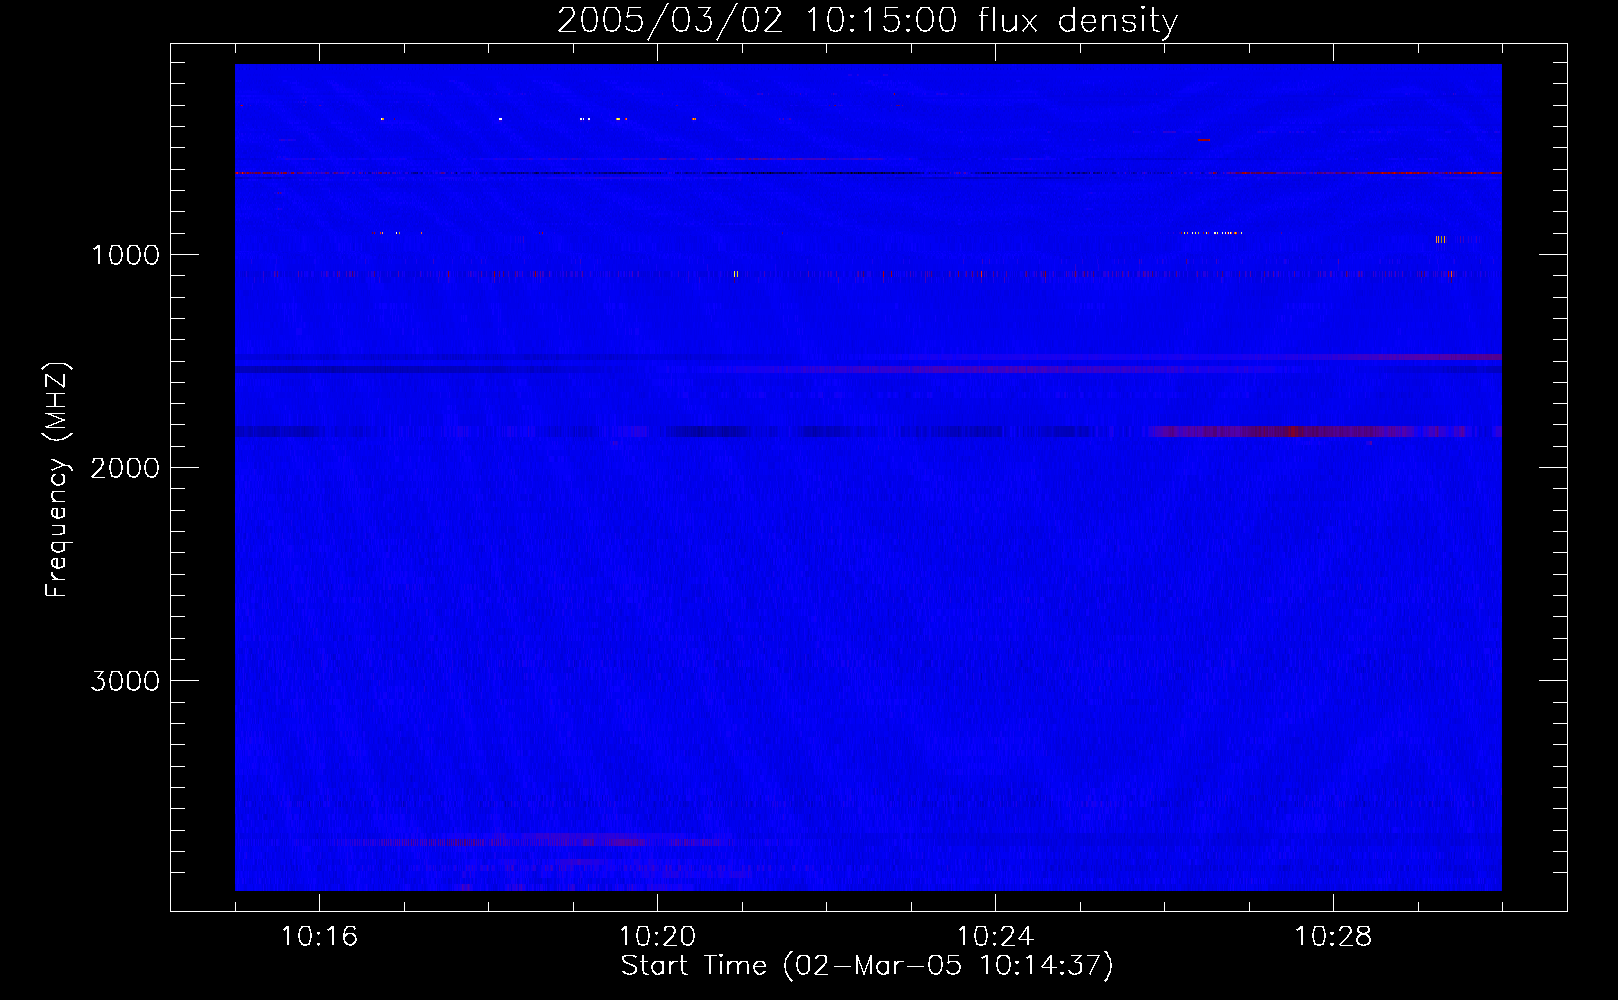Screen dimensions: 1618x1000
Task: Click the 'Frequency (MHZ)' axis label
Action: click(57, 480)
